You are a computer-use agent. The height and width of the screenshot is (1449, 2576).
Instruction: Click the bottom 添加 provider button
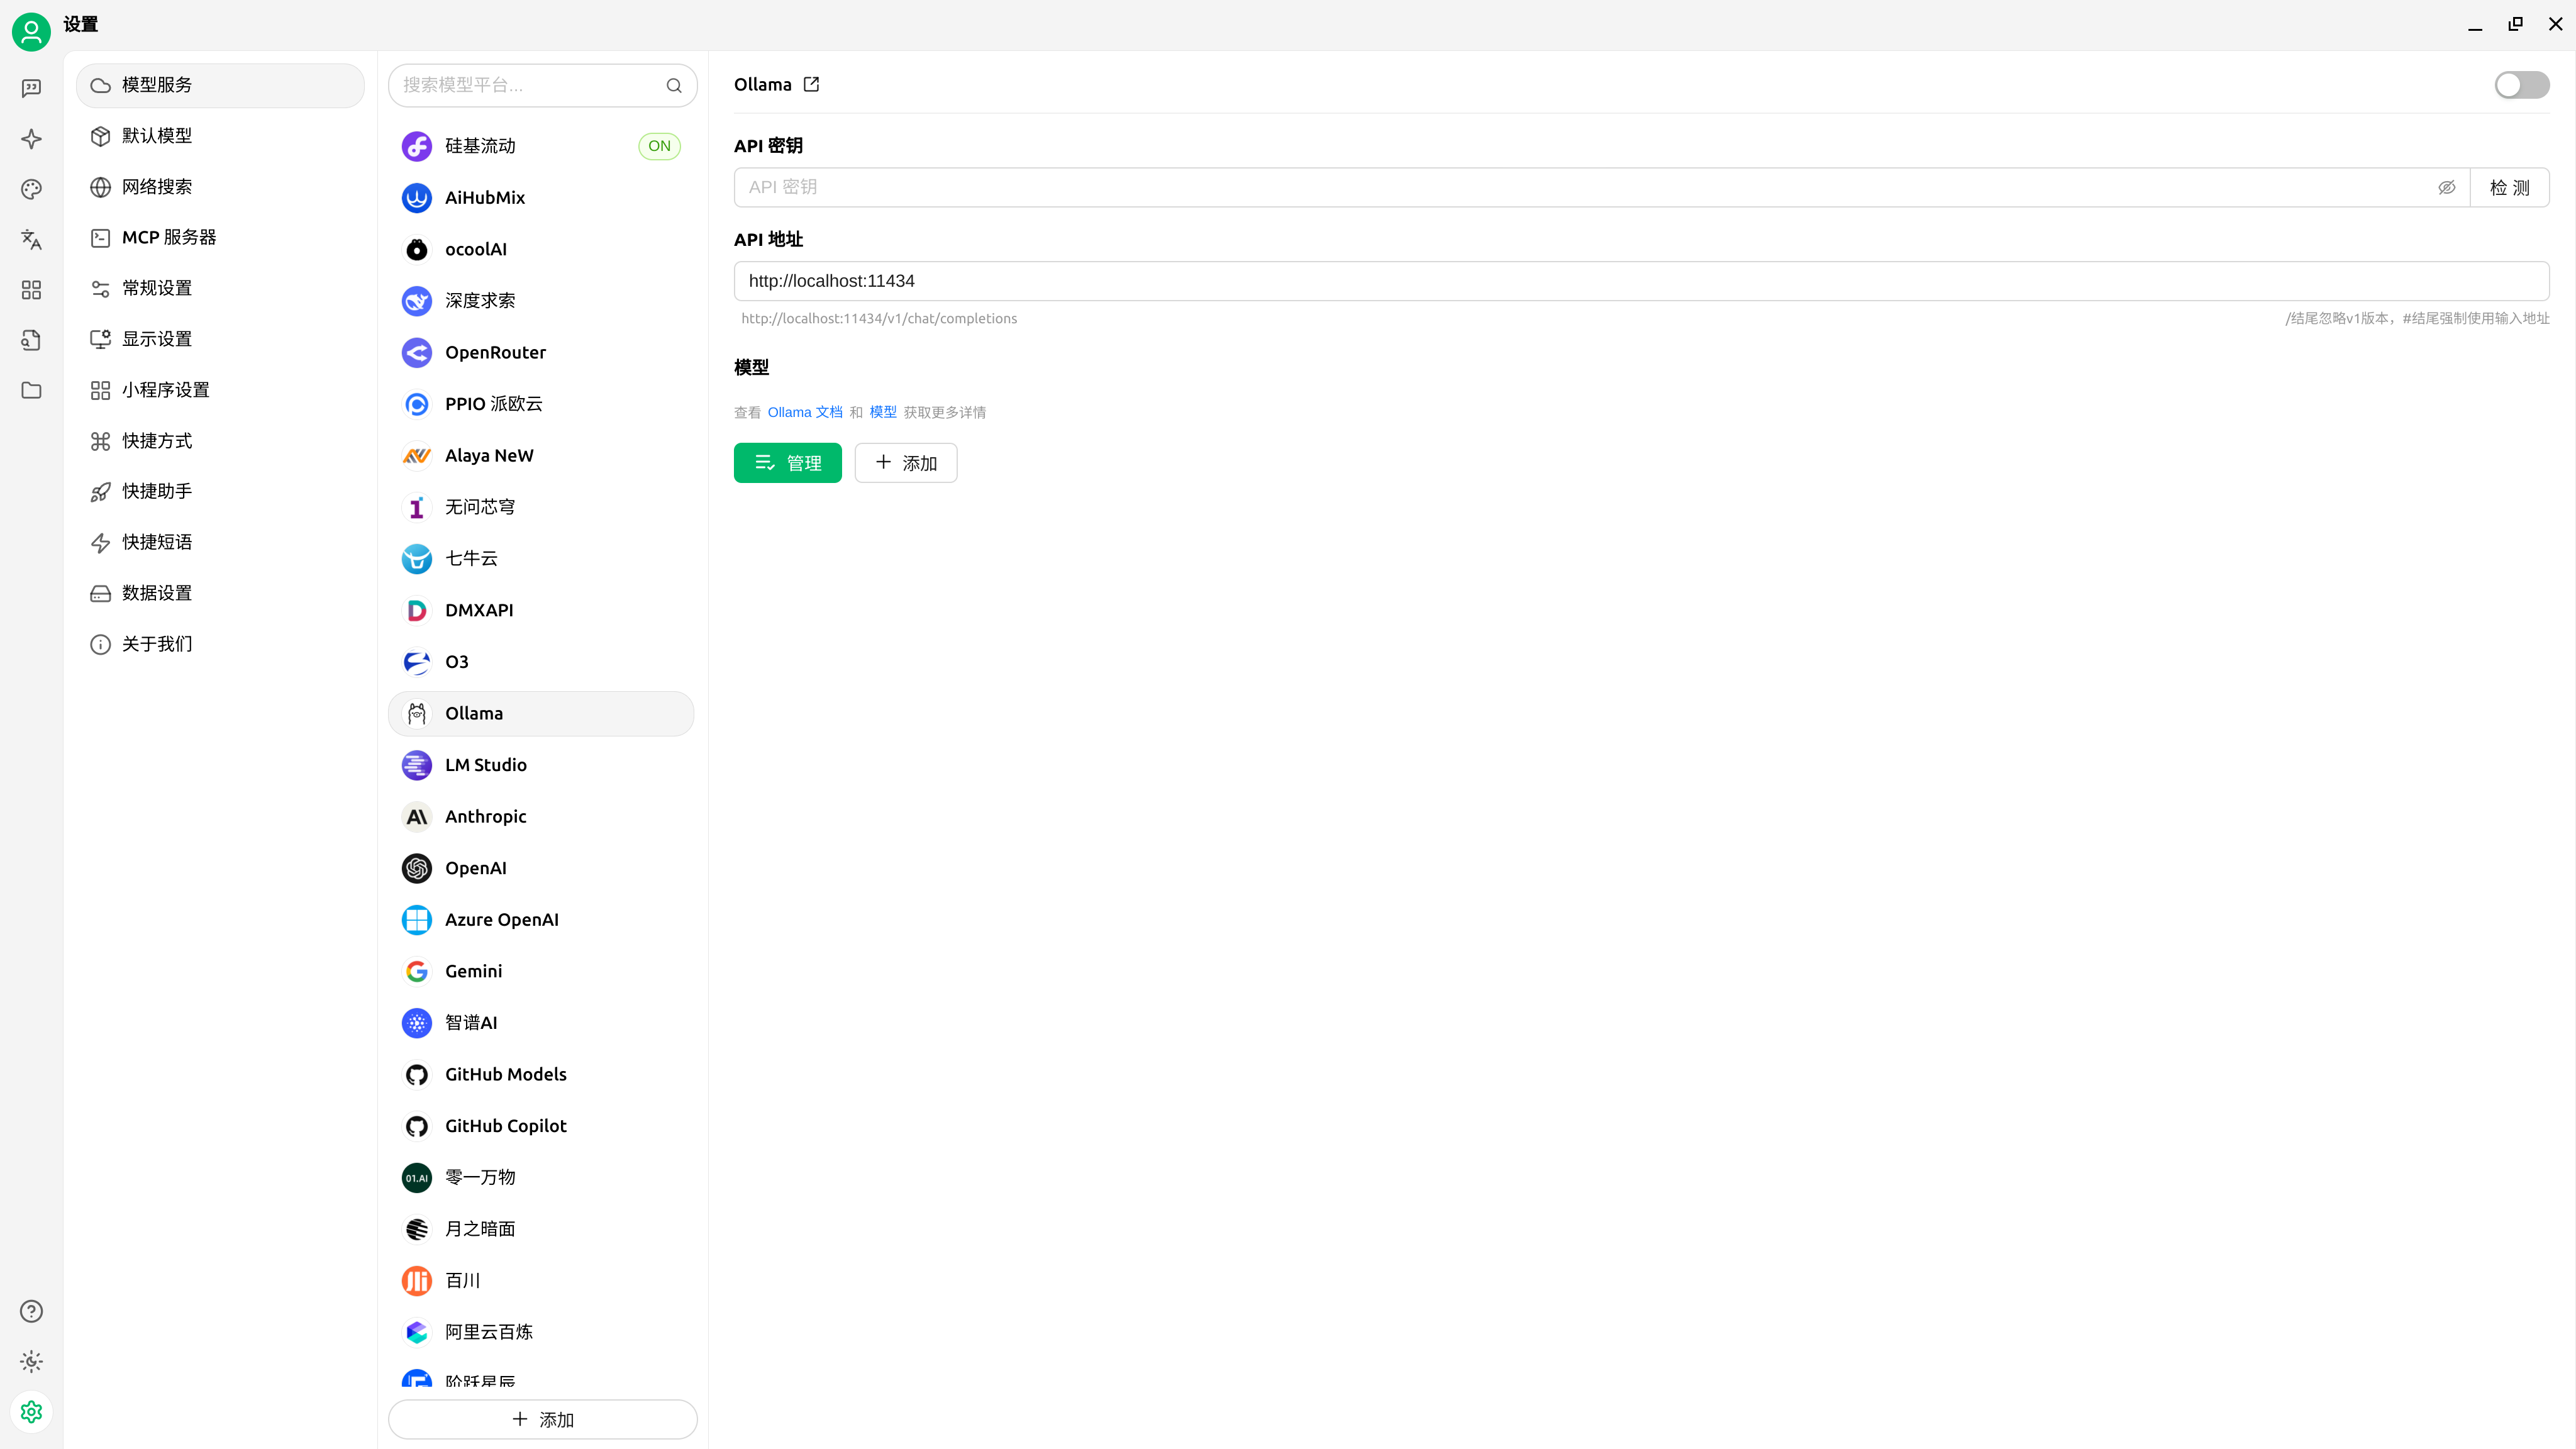[x=542, y=1420]
